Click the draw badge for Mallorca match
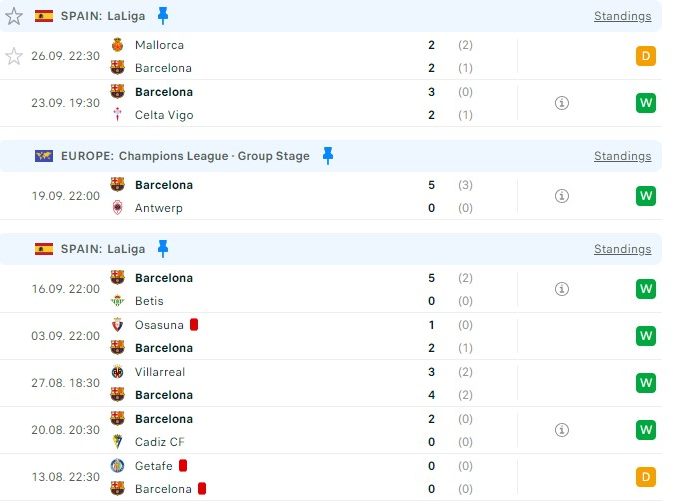Image resolution: width=677 pixels, height=504 pixels. pyautogui.click(x=645, y=56)
